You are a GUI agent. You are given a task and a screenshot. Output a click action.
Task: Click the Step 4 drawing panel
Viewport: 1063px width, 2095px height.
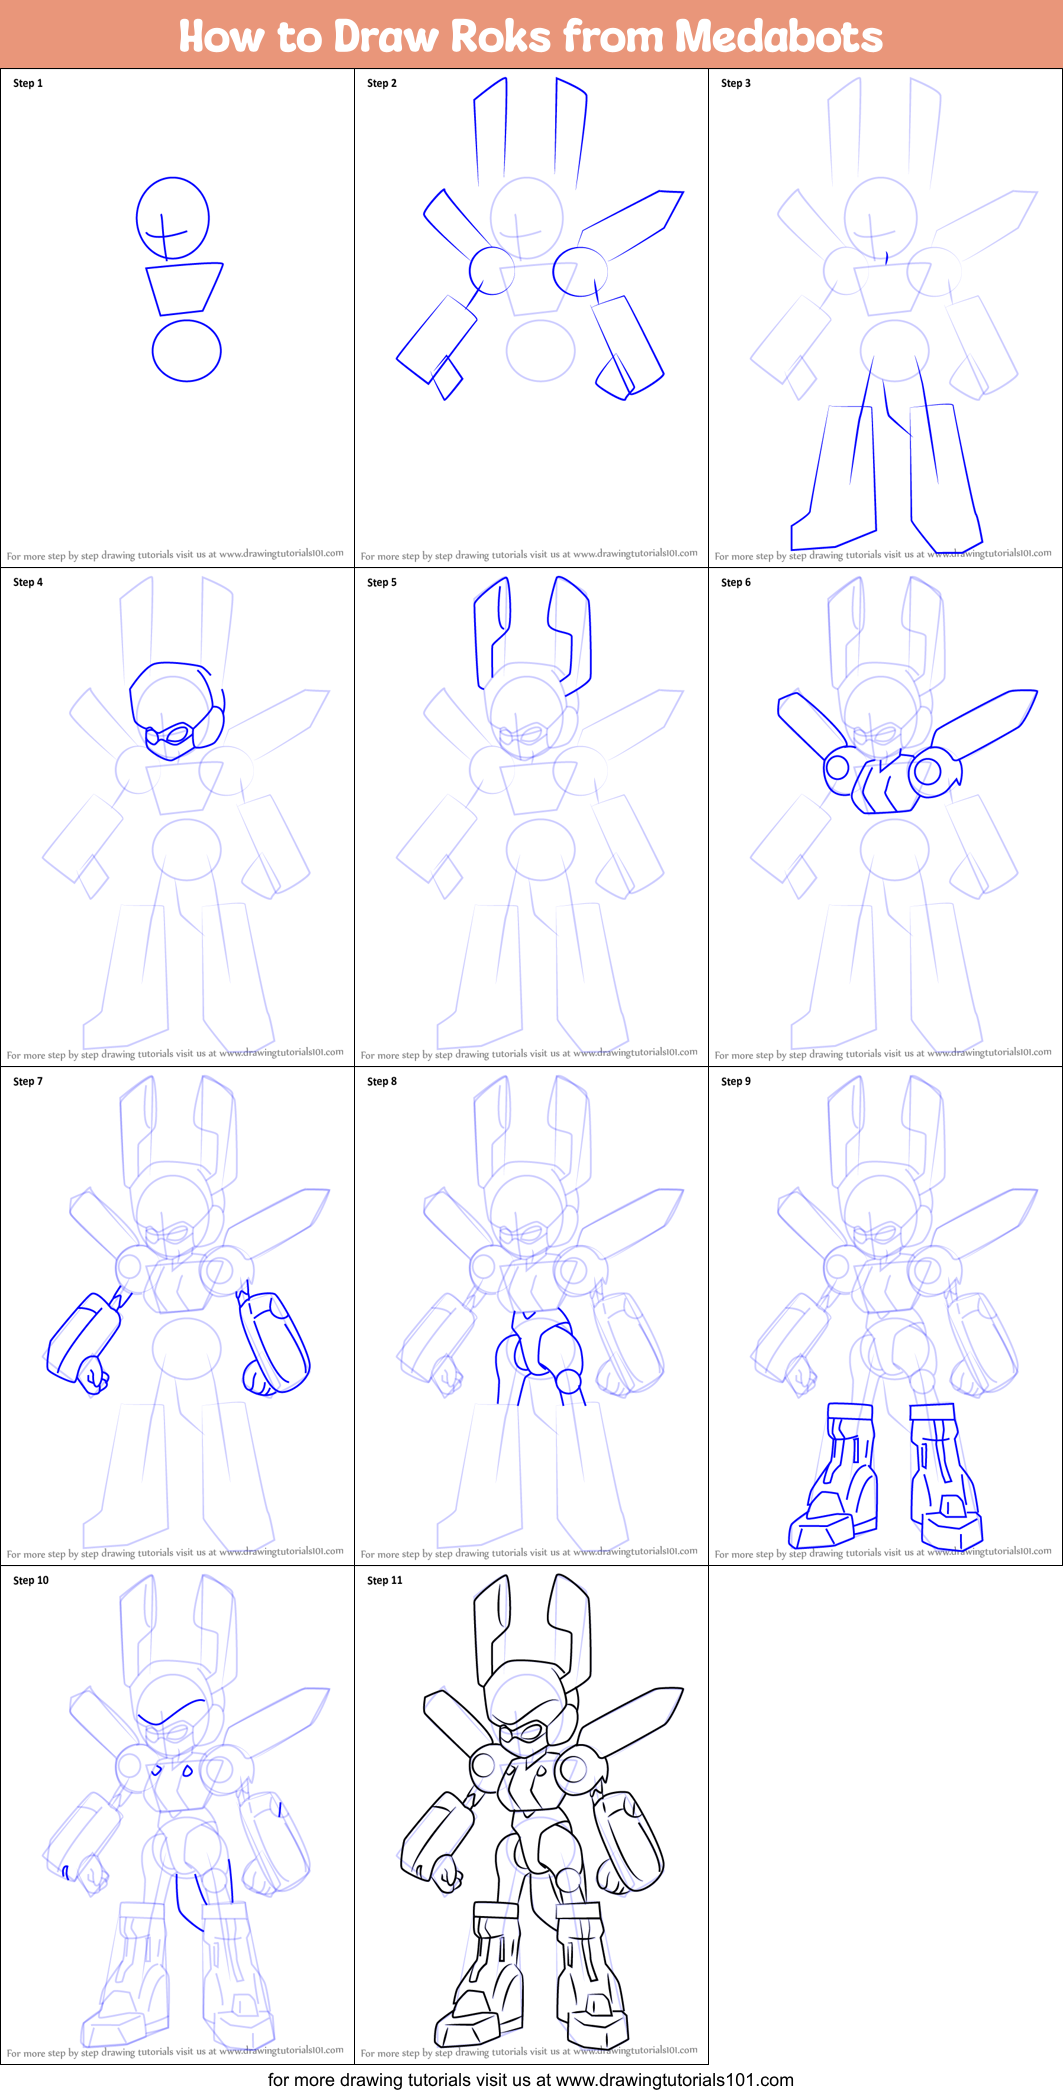(x=177, y=817)
